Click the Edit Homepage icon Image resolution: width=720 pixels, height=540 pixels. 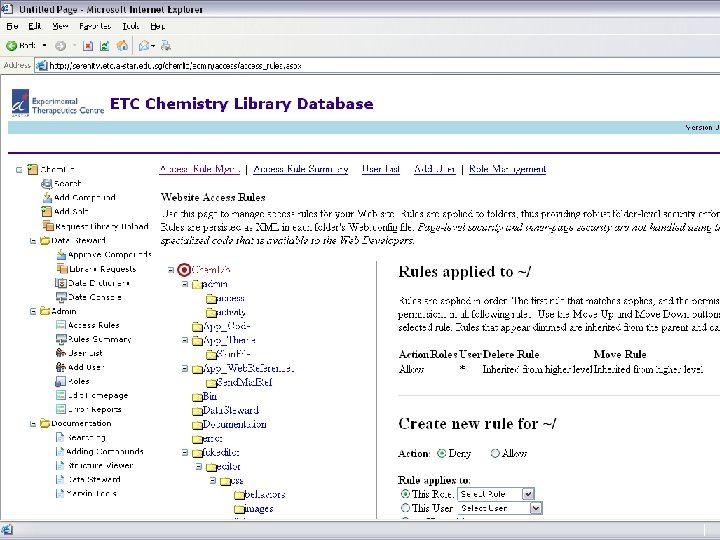tap(61, 395)
